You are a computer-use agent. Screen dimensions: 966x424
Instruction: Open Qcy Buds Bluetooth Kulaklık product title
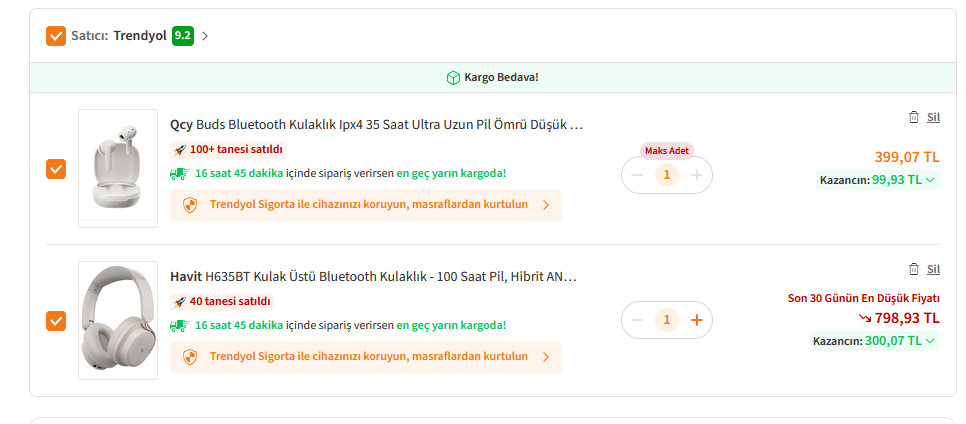pos(376,124)
